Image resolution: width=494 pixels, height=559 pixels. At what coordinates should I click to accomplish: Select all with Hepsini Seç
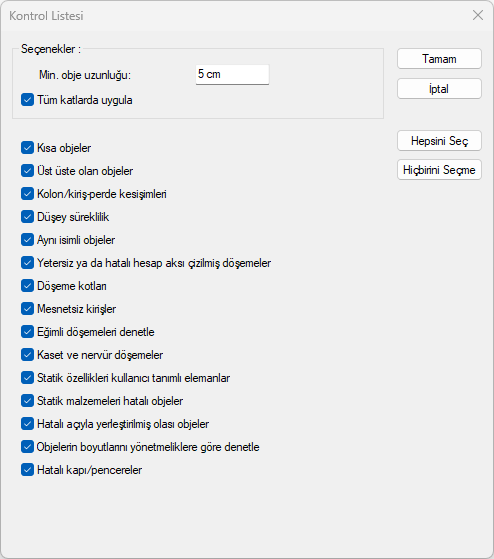point(439,141)
